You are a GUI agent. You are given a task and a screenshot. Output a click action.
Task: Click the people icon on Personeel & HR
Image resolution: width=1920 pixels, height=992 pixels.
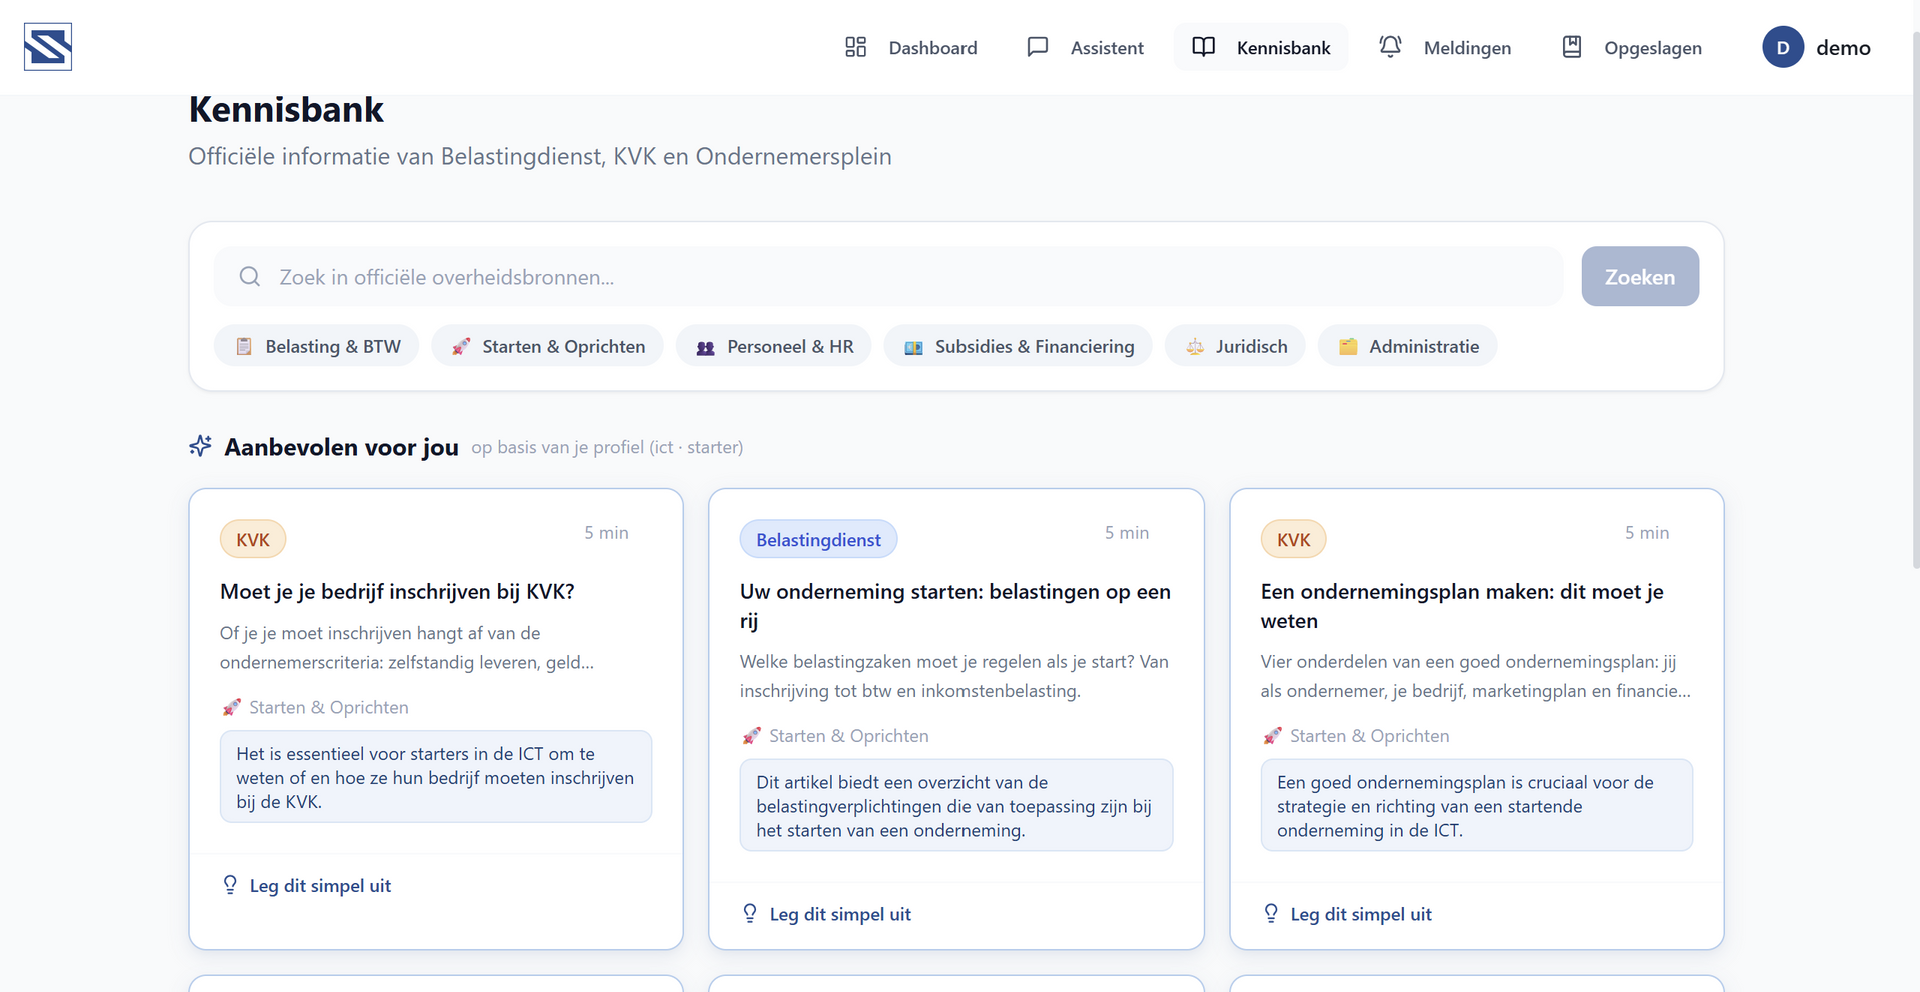[x=706, y=347]
